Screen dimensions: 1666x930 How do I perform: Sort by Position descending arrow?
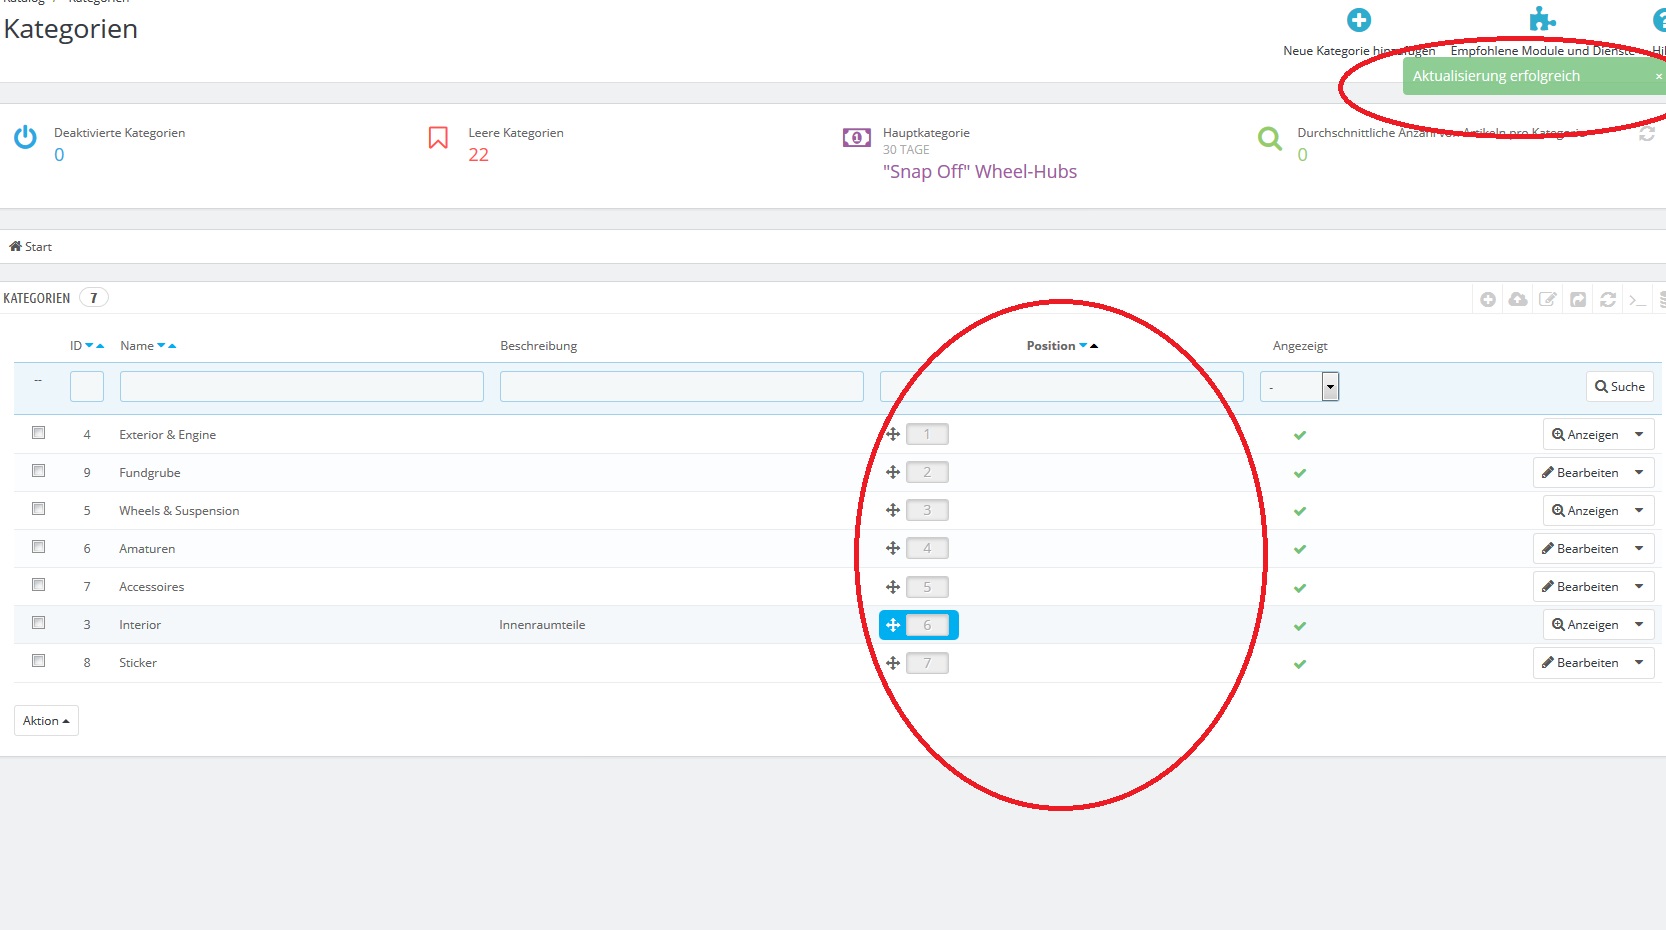[x=1083, y=345]
